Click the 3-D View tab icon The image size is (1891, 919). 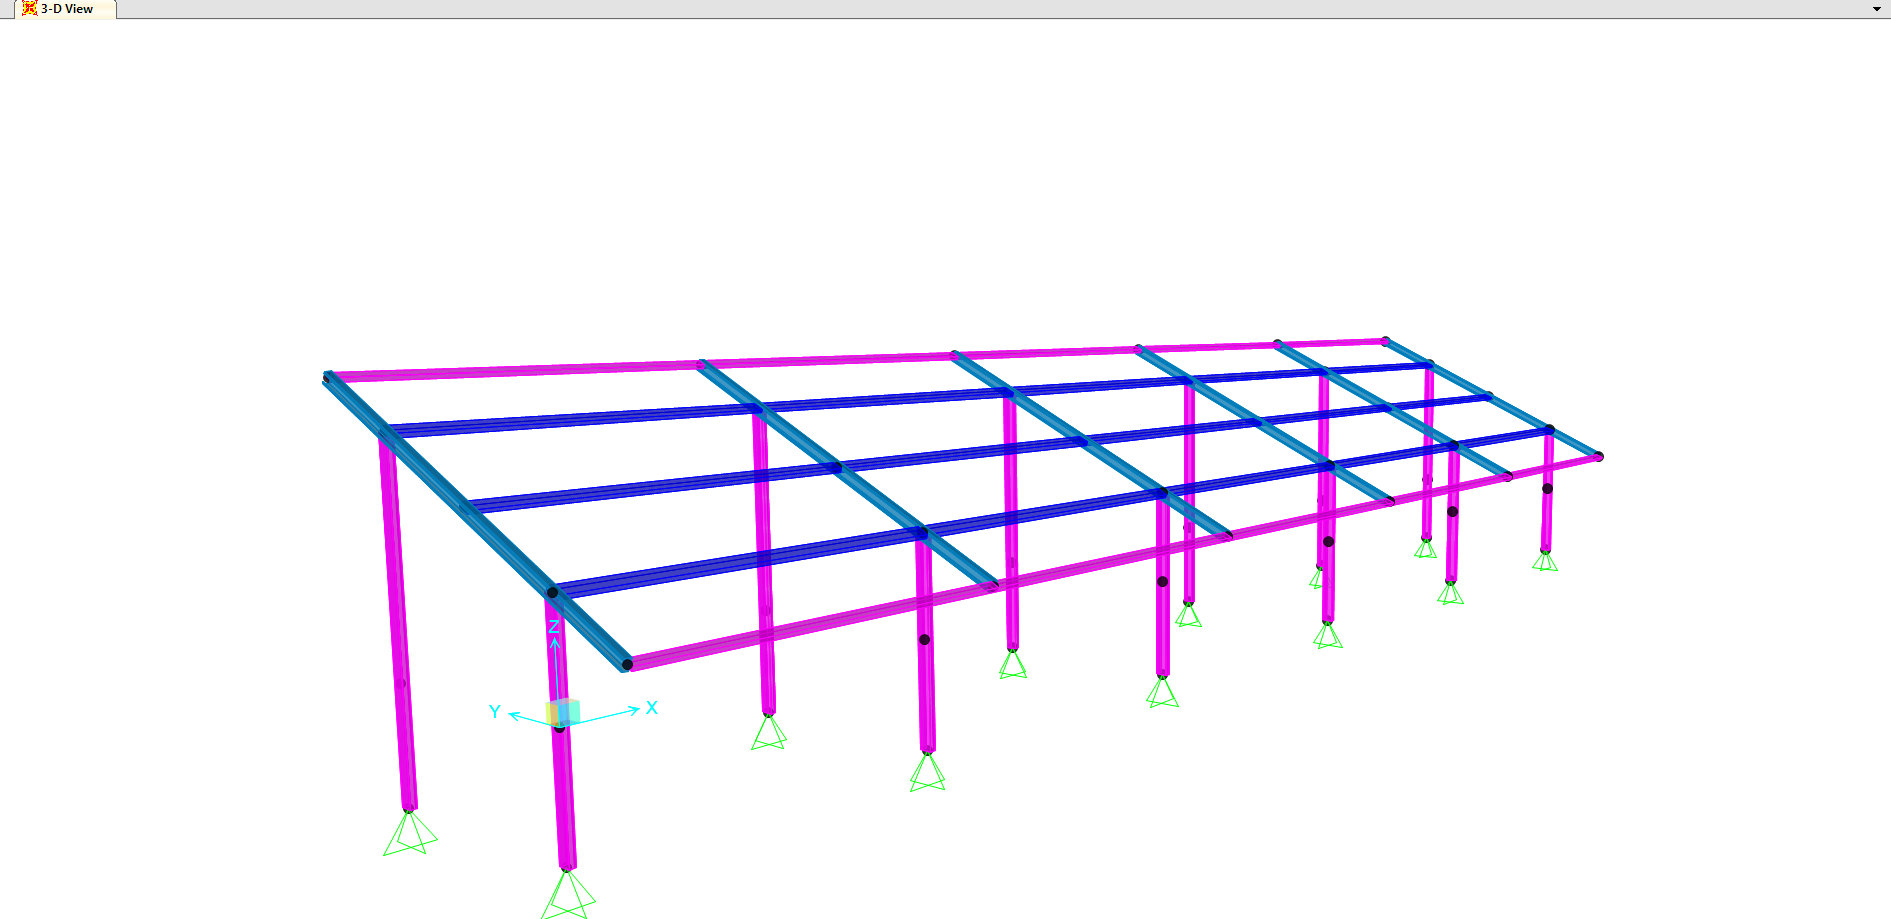click(x=30, y=9)
